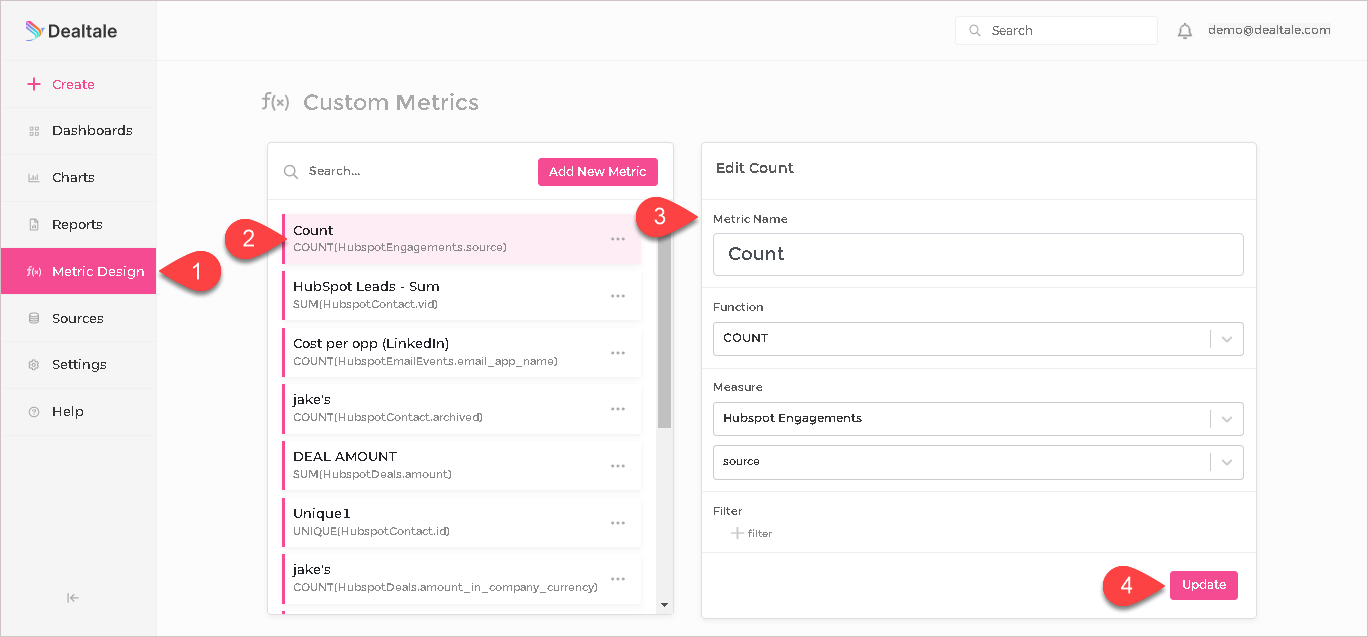The image size is (1368, 637).
Task: Select the Count metric row
Action: (461, 239)
